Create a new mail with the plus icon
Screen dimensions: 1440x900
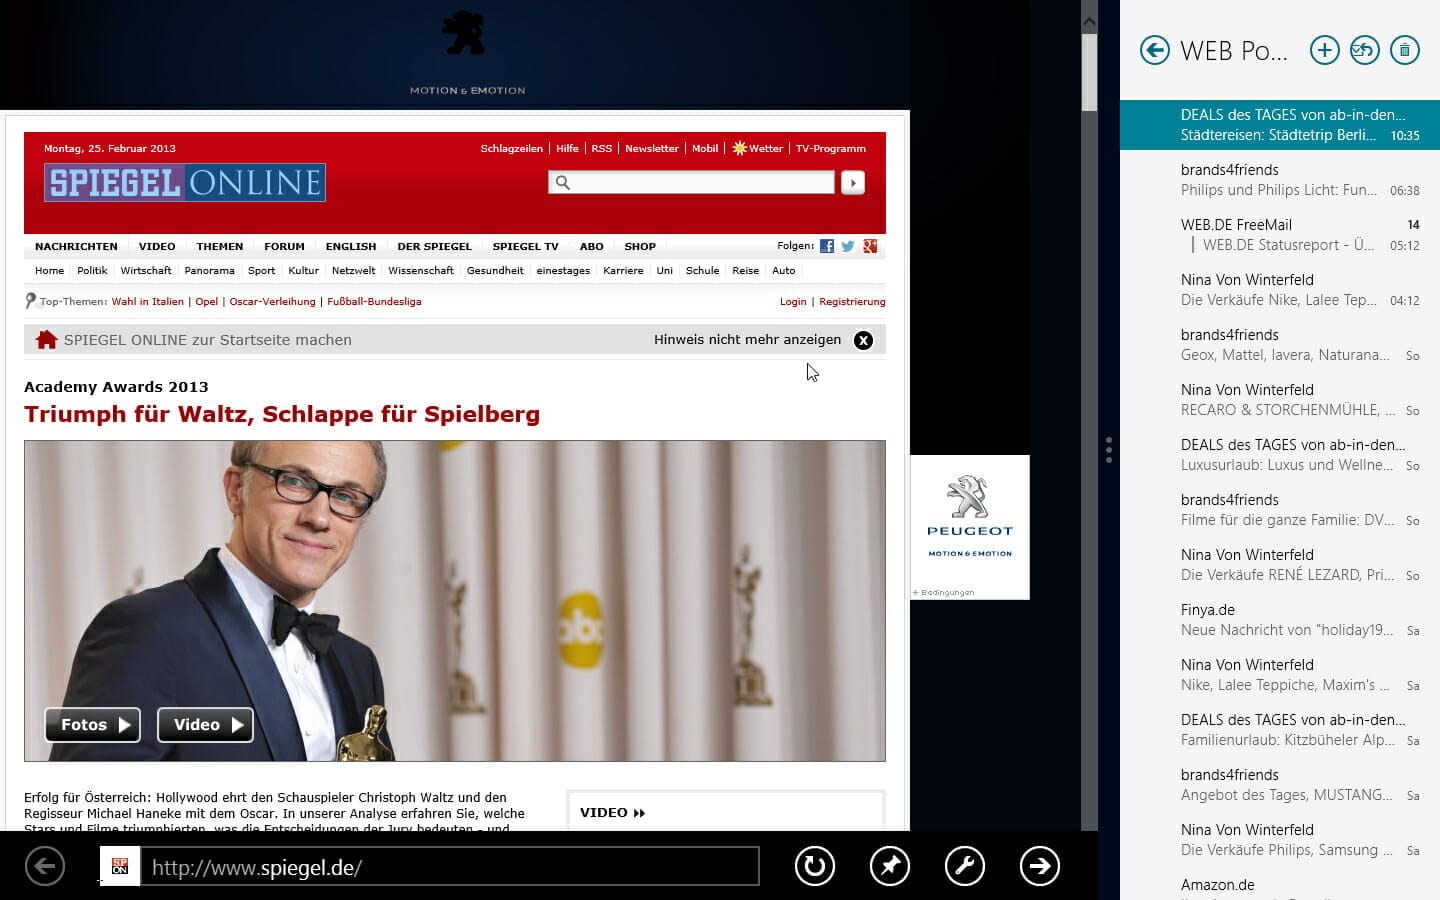coord(1324,50)
